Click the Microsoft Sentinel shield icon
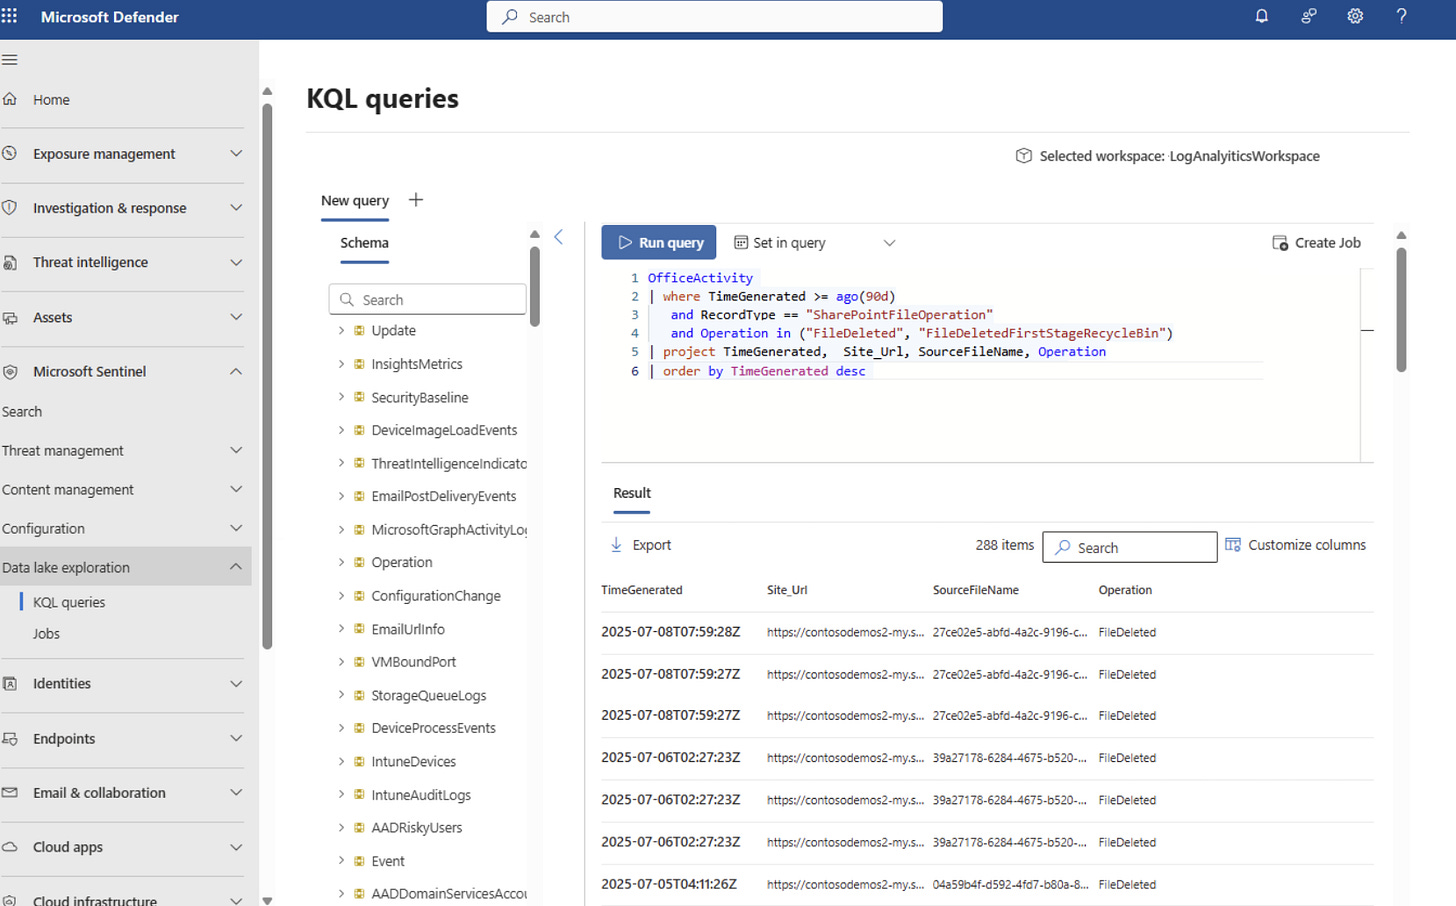 [x=10, y=371]
